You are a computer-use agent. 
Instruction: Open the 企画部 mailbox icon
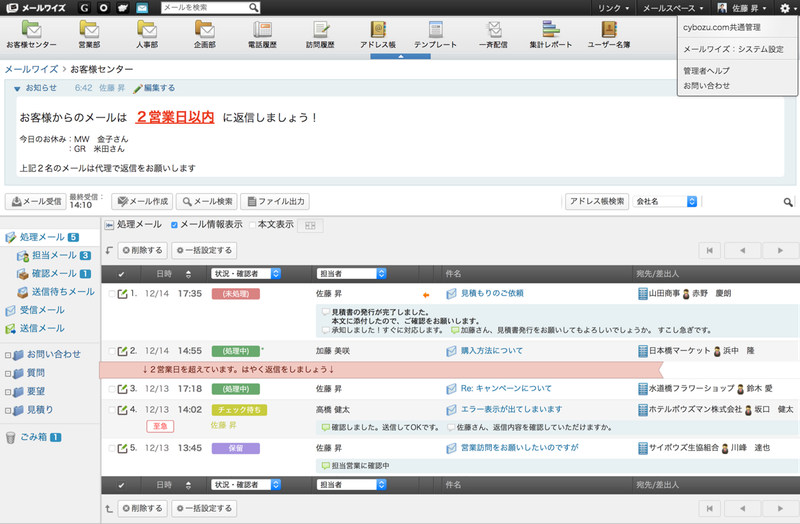click(x=205, y=34)
